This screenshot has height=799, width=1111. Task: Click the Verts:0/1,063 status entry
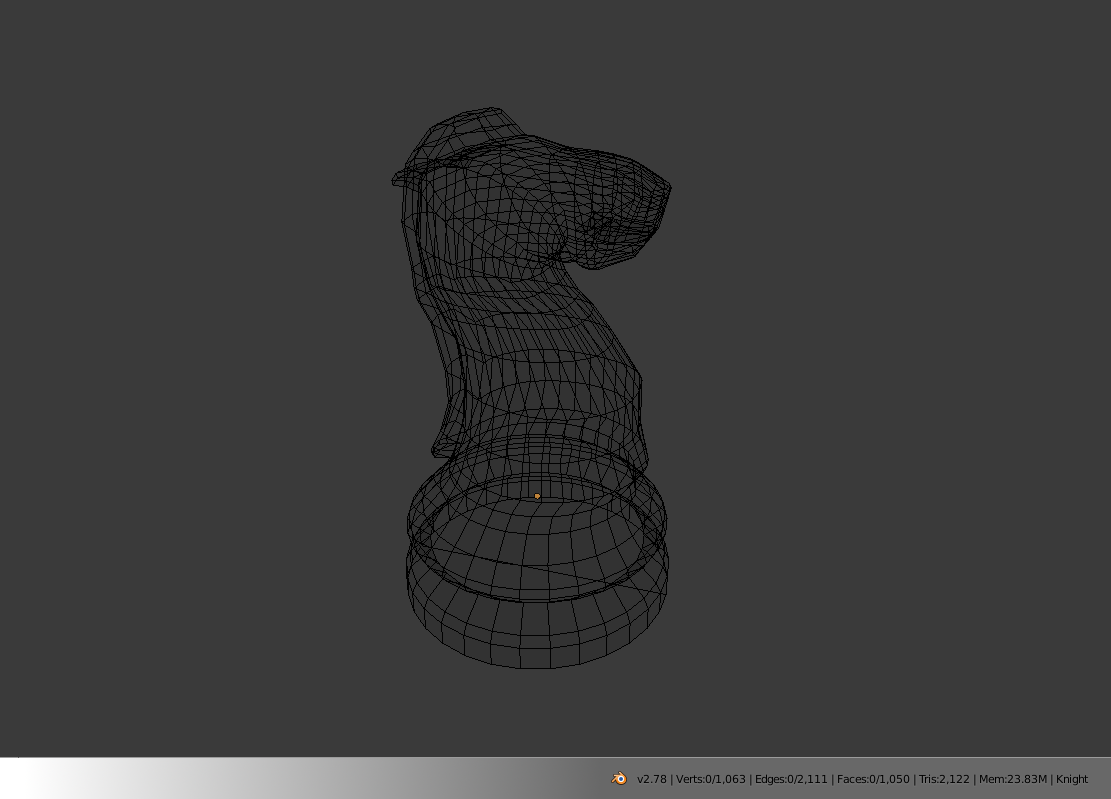click(x=711, y=779)
